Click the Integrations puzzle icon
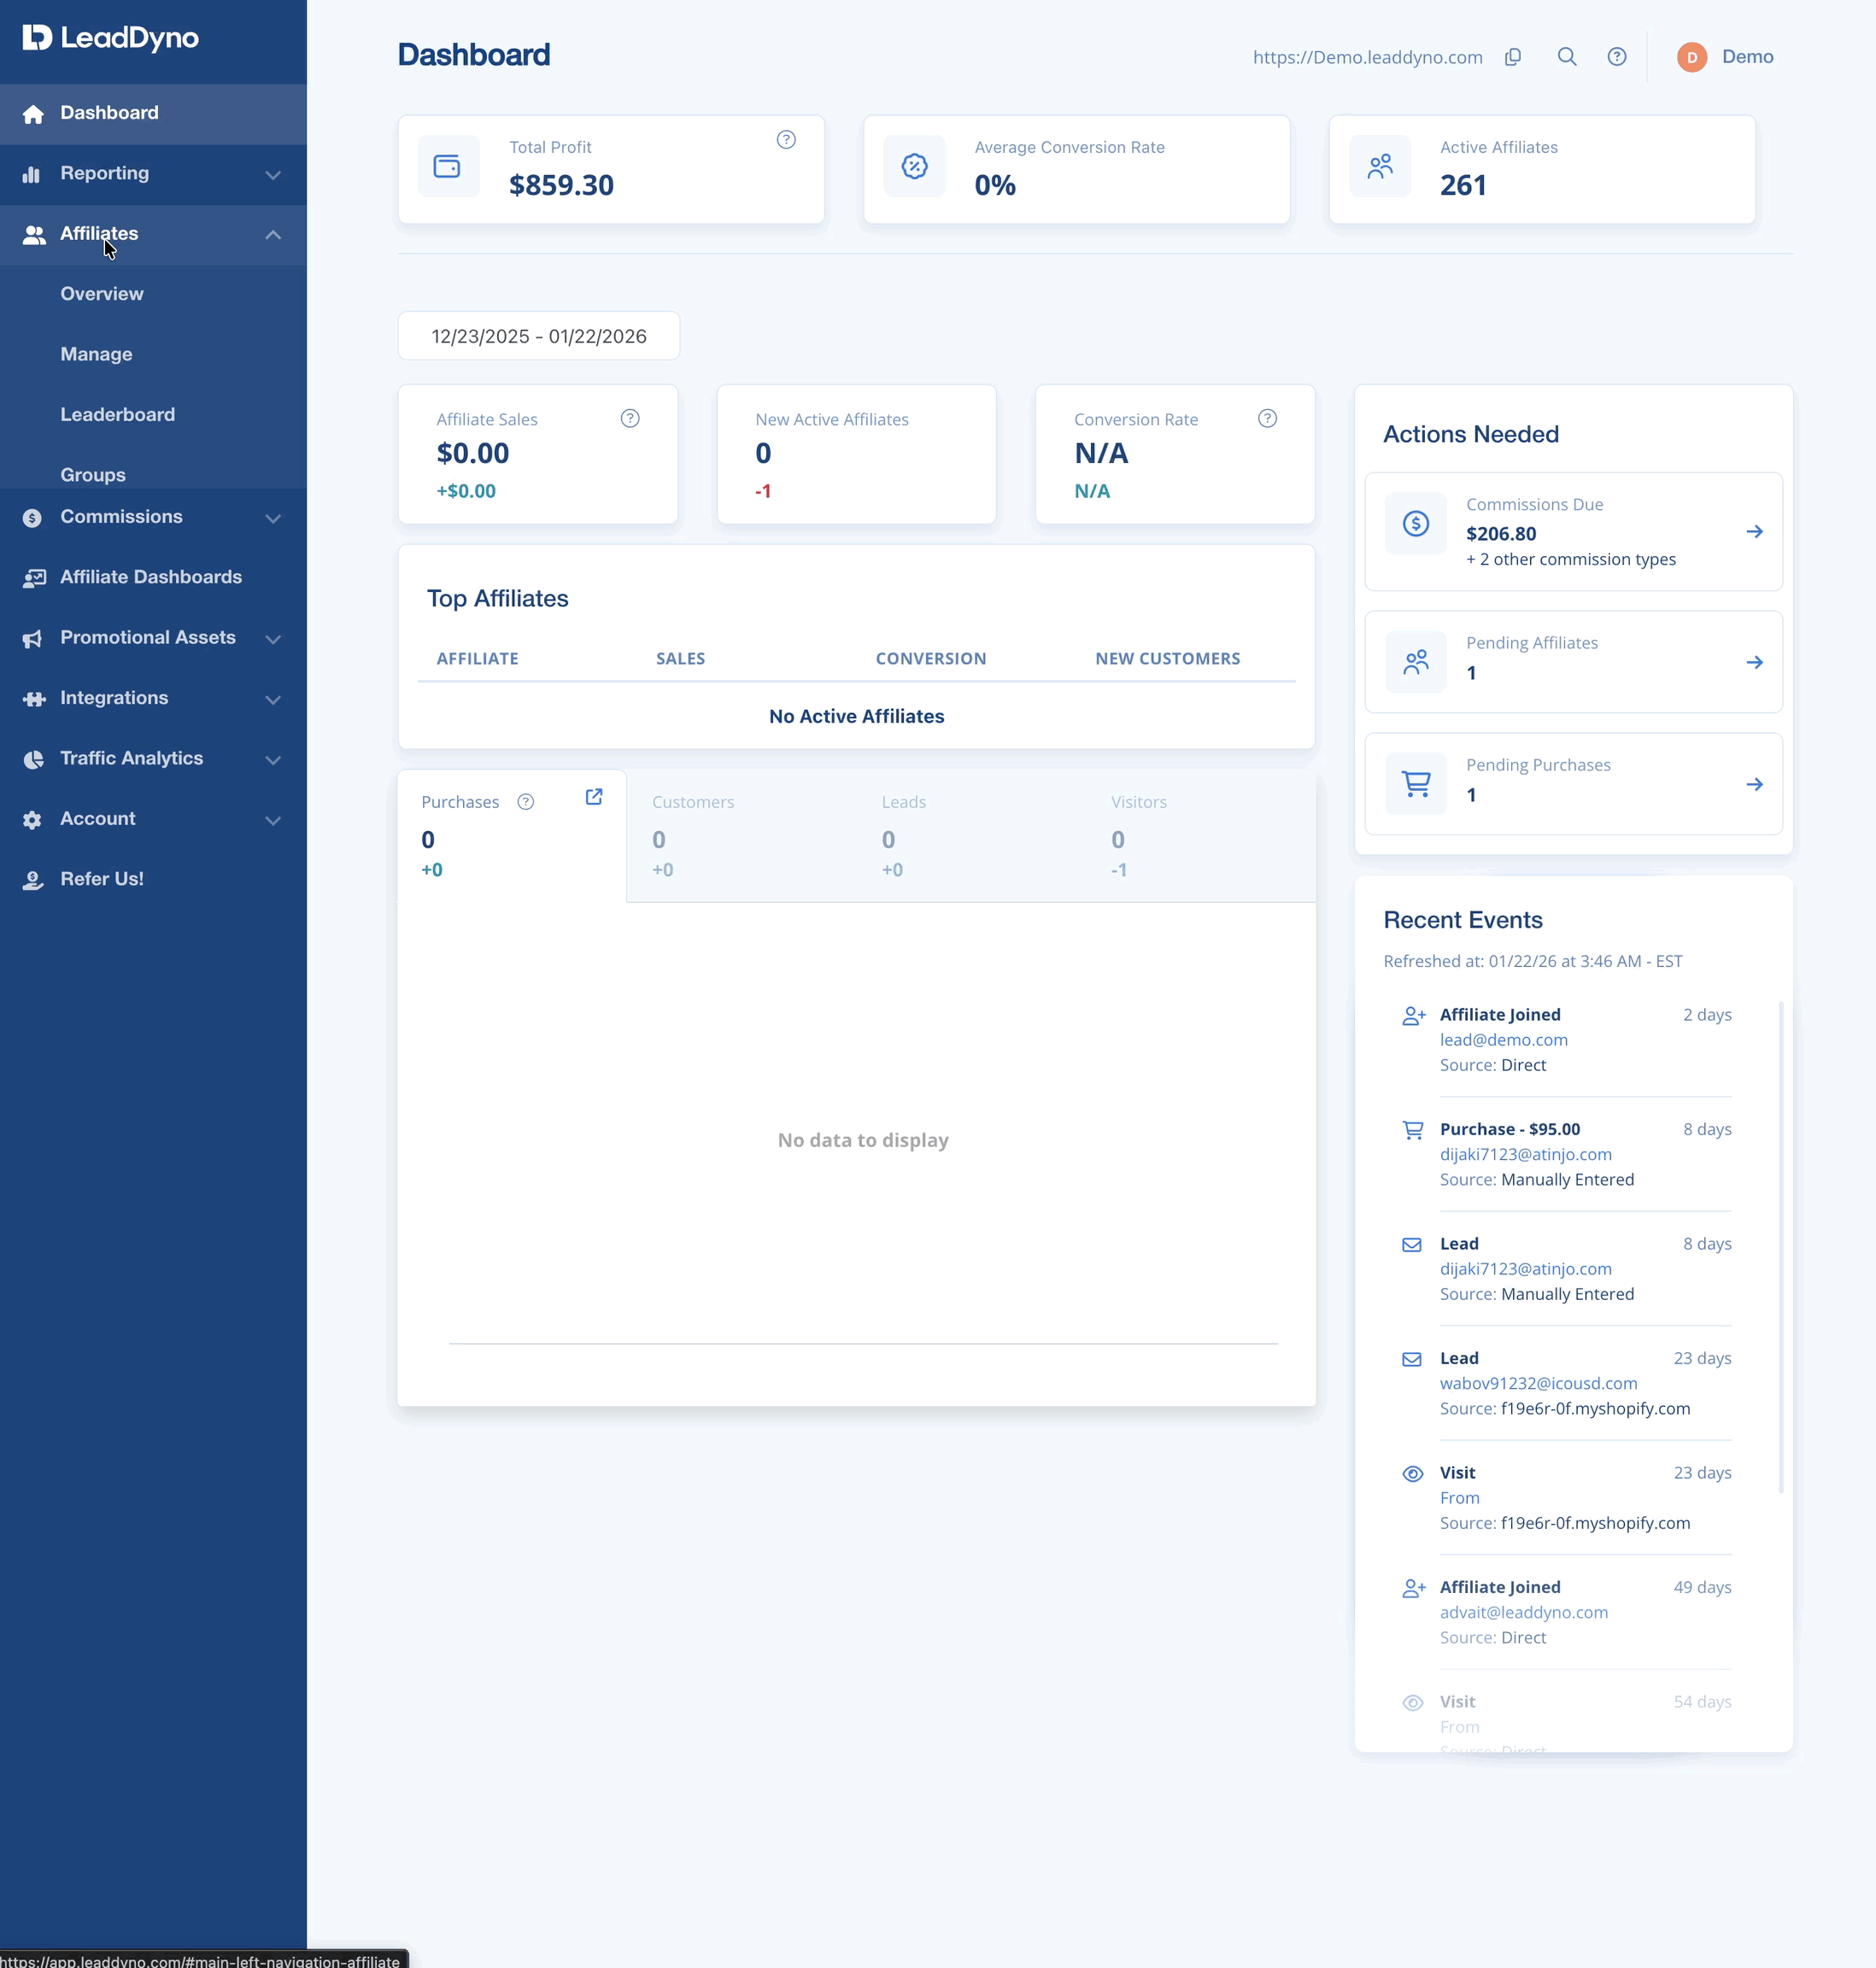 pyautogui.click(x=33, y=699)
